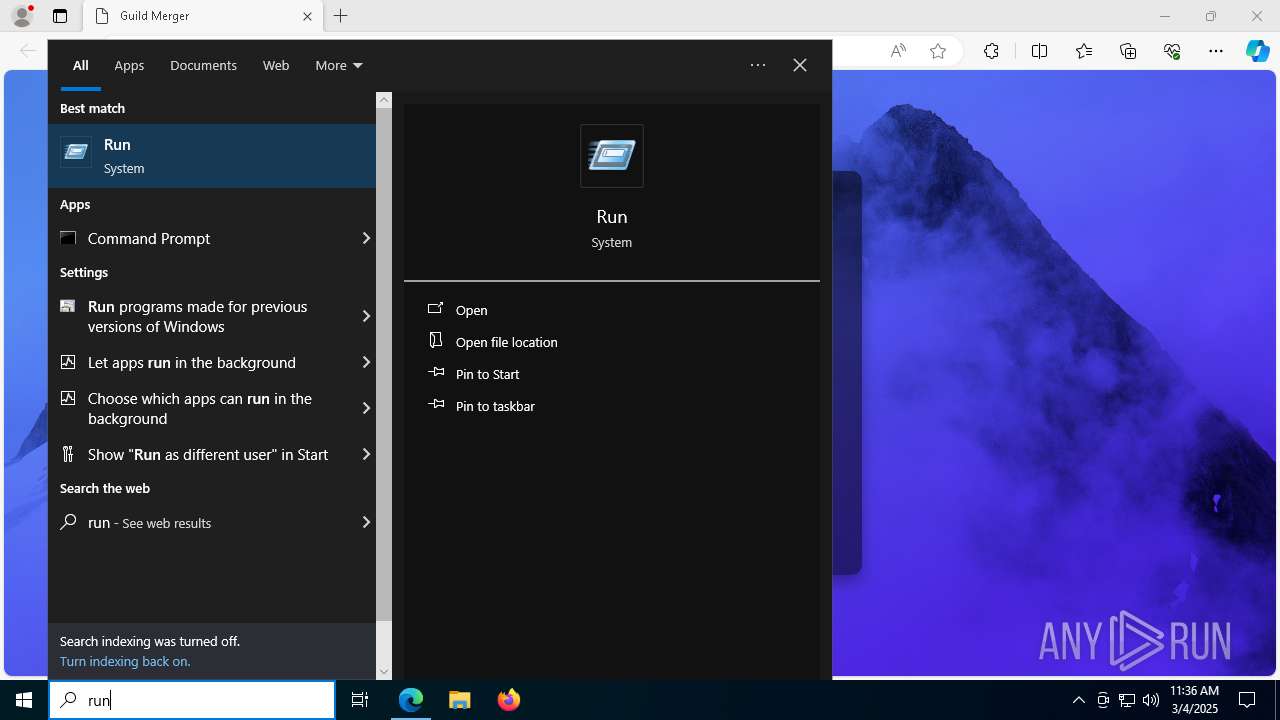Click the results list scrollbar
Screen dimensions: 1280x720
tap(384, 365)
